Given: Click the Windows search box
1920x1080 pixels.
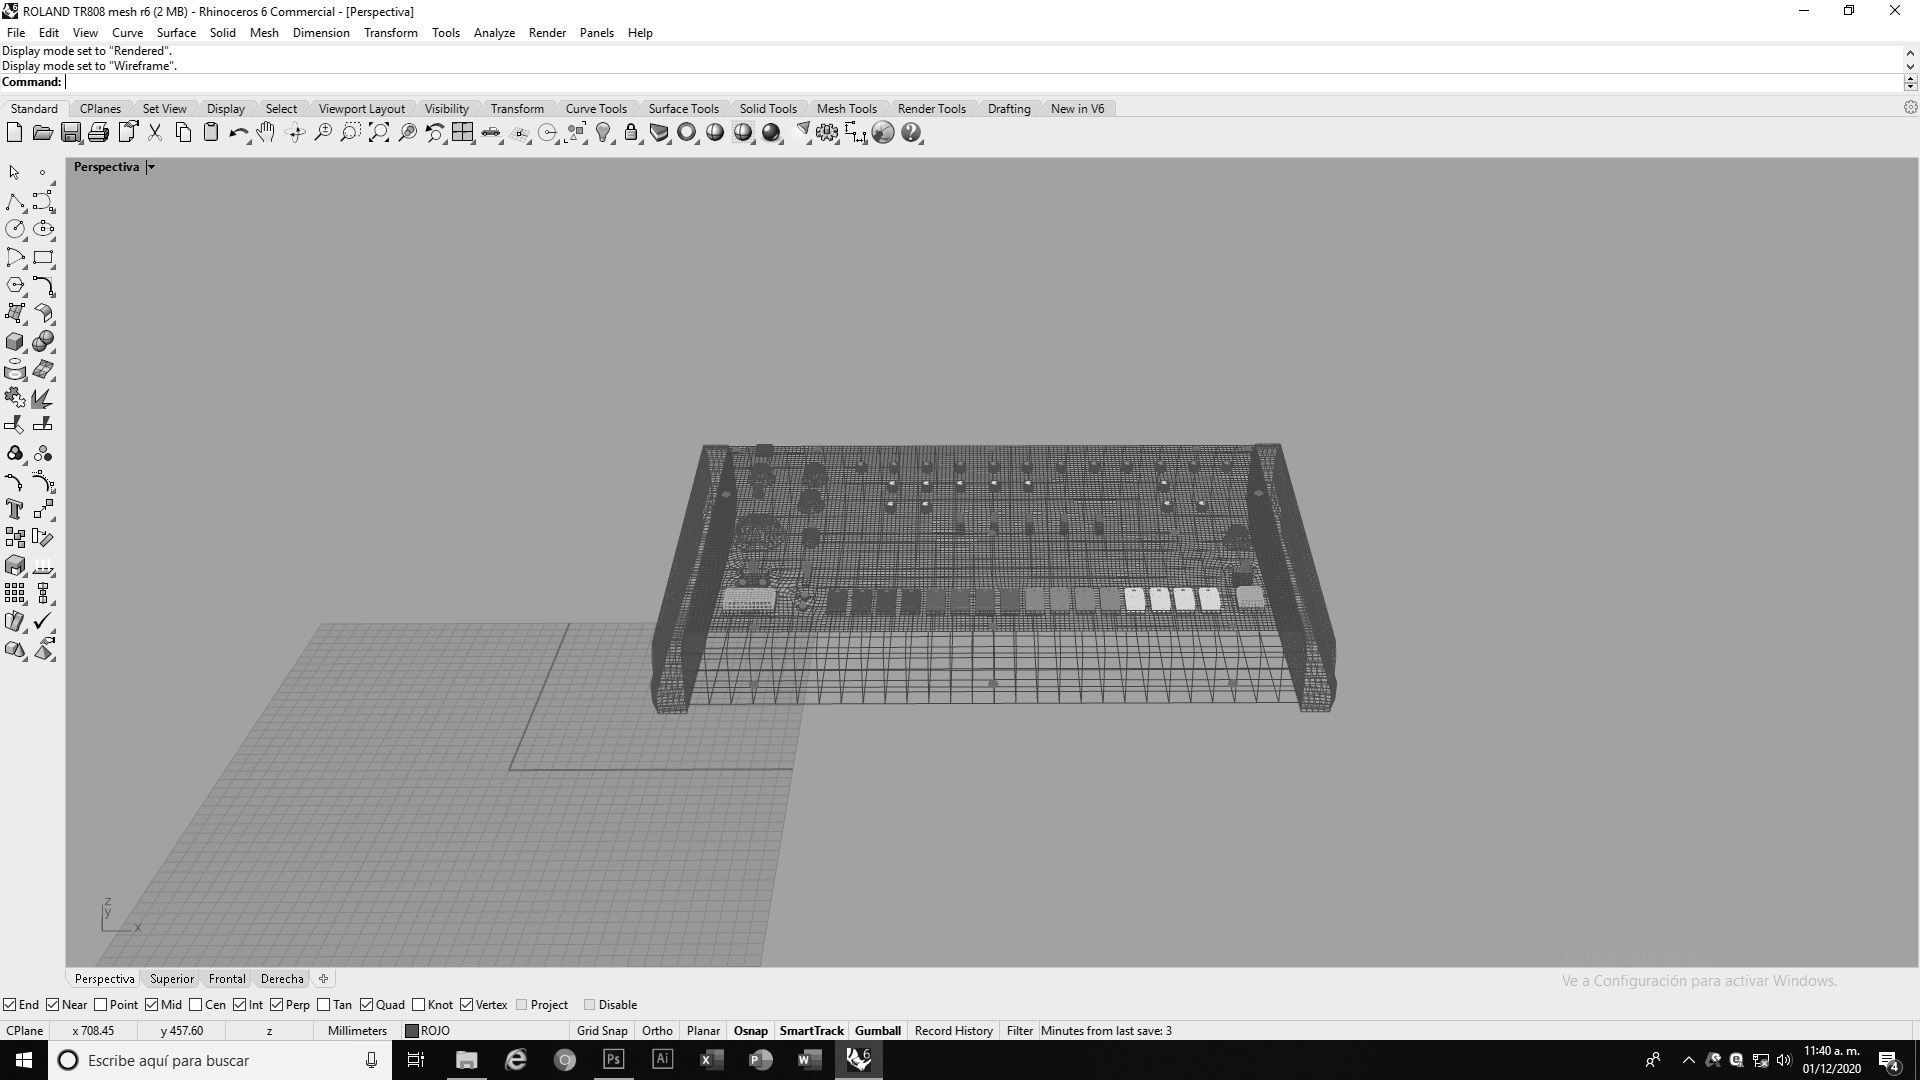Looking at the screenshot, I should pyautogui.click(x=220, y=1060).
